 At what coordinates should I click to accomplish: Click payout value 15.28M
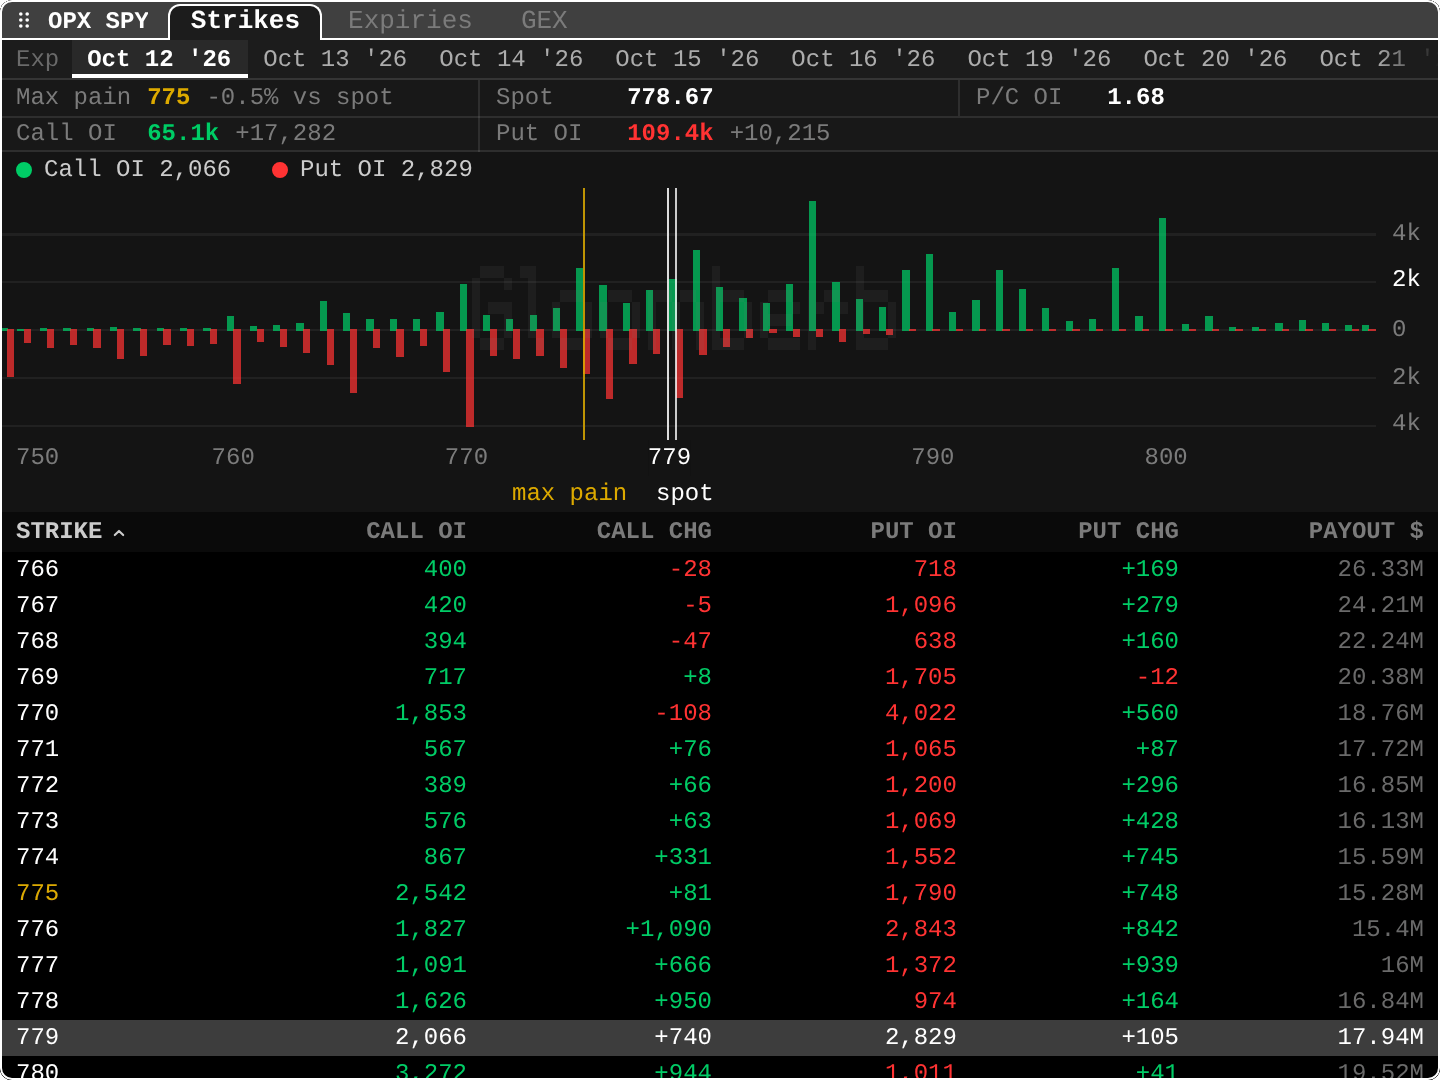pos(1381,893)
